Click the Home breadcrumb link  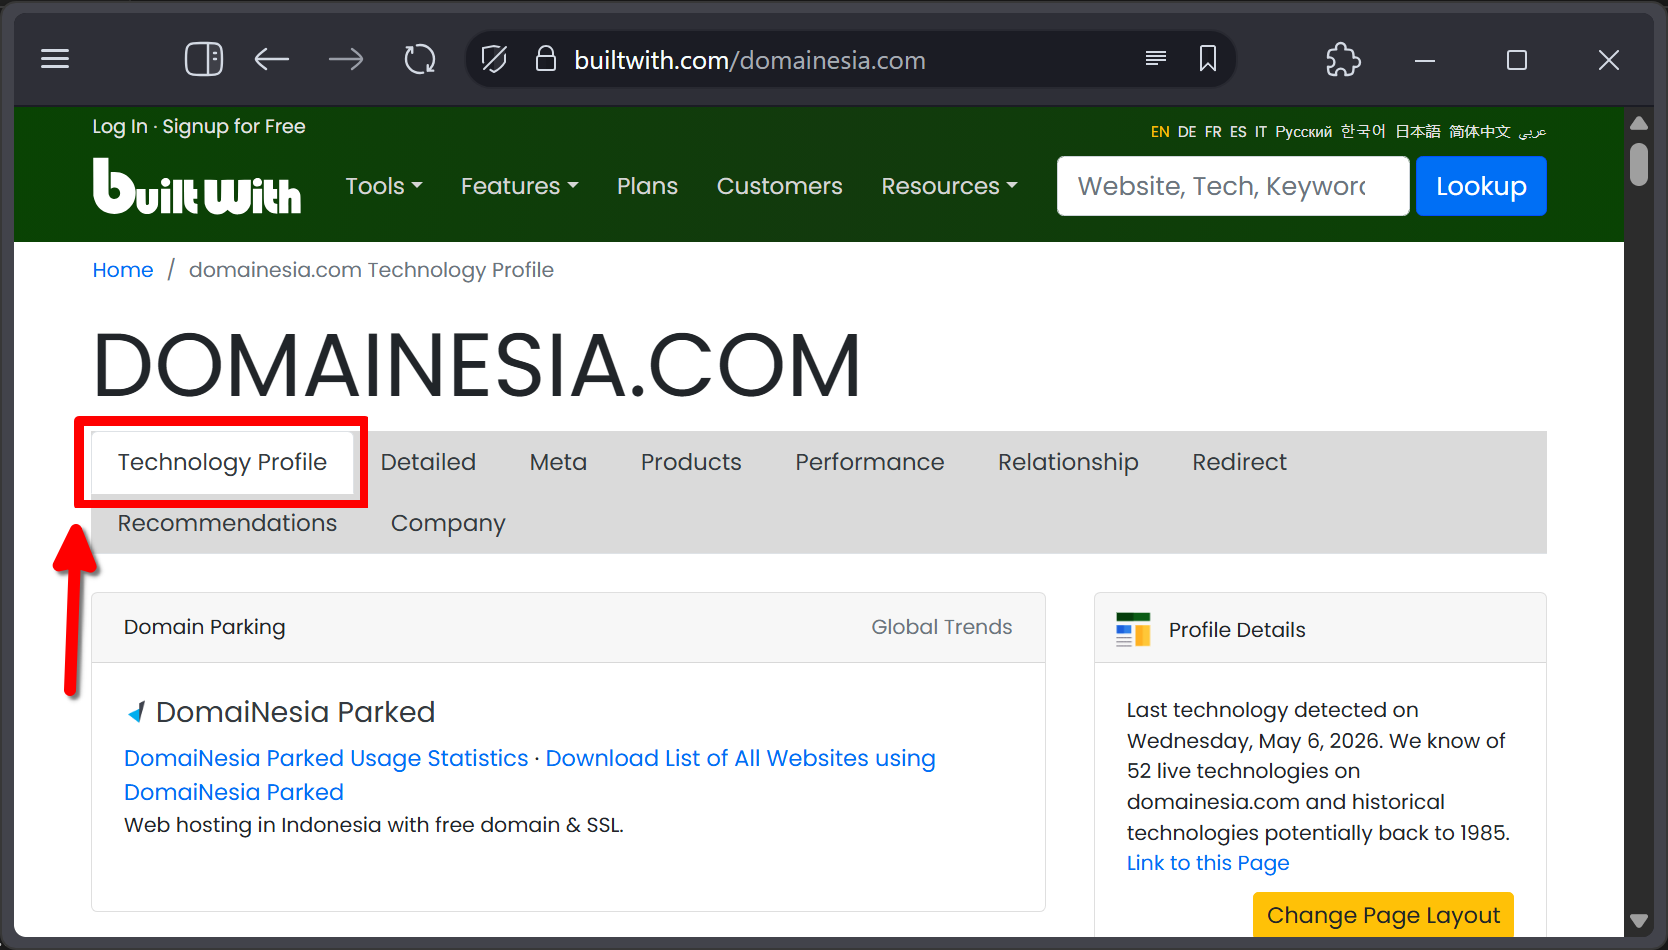pyautogui.click(x=123, y=270)
